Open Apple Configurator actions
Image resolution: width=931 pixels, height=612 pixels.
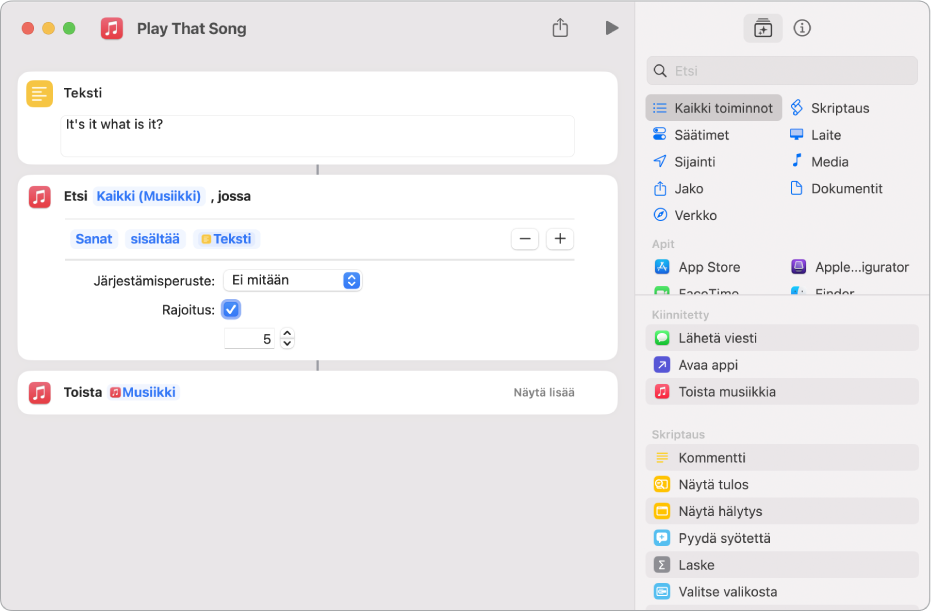point(850,267)
